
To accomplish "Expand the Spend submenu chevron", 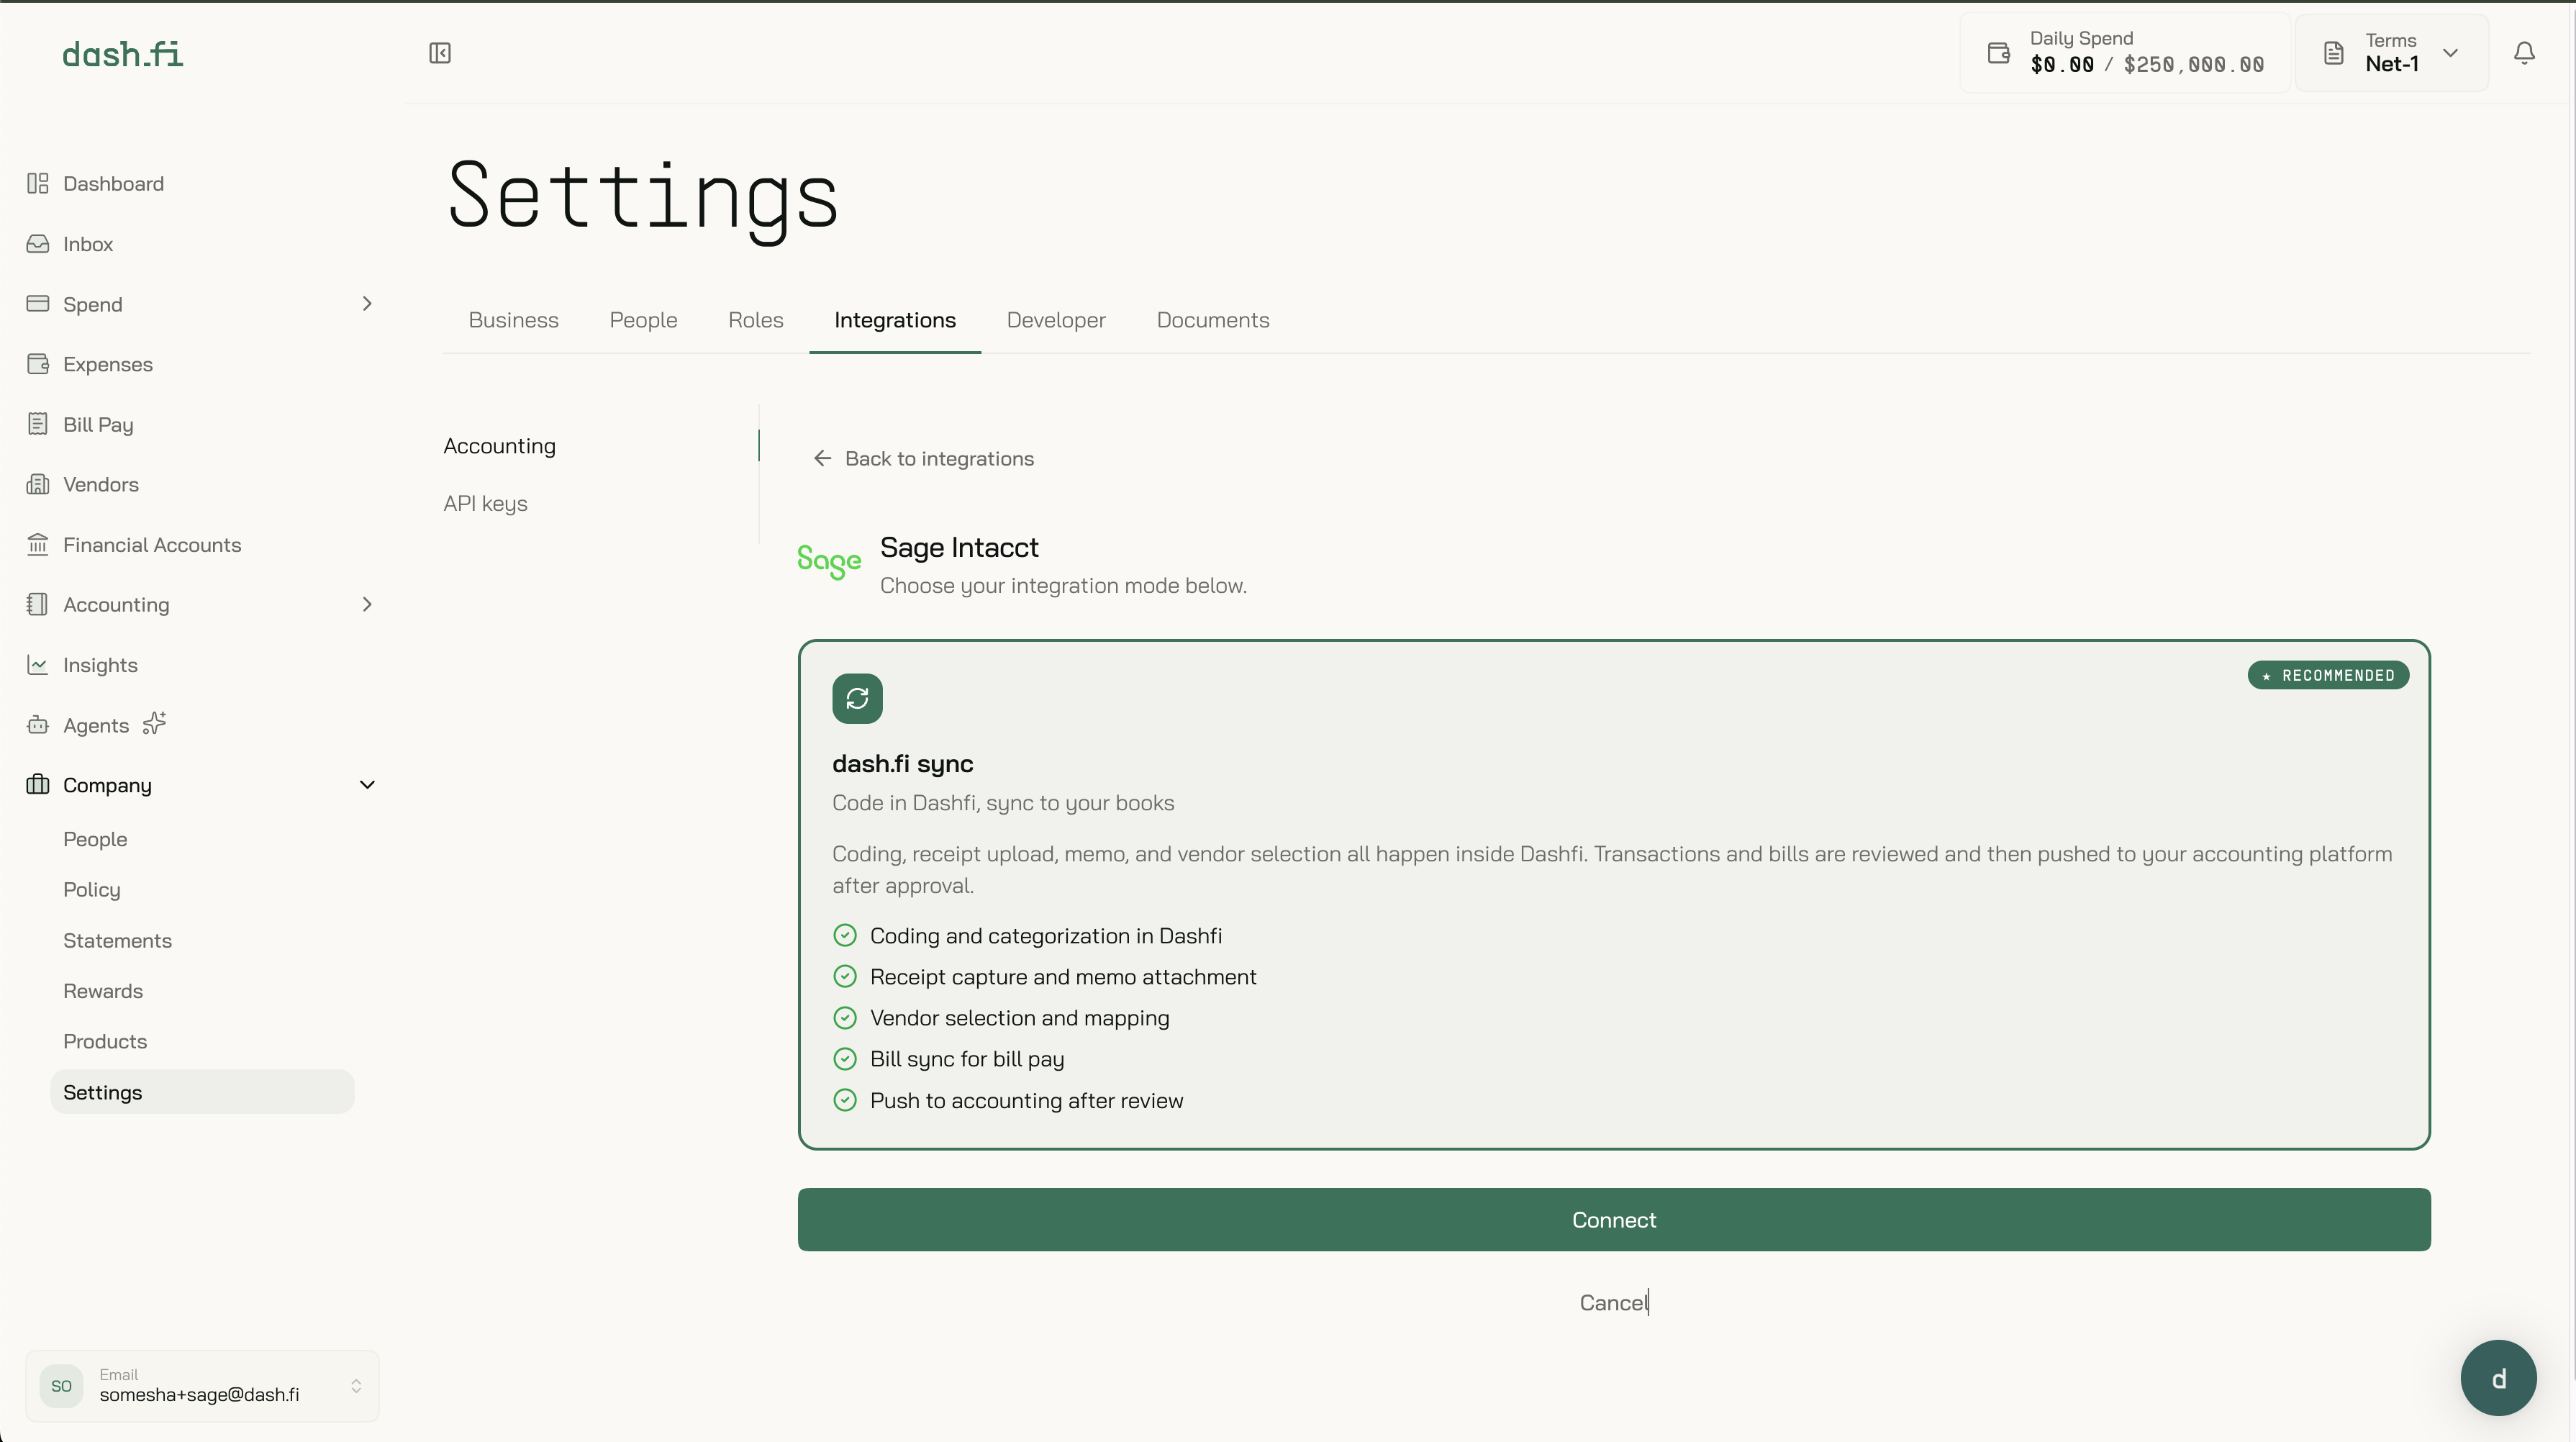I will point(367,304).
